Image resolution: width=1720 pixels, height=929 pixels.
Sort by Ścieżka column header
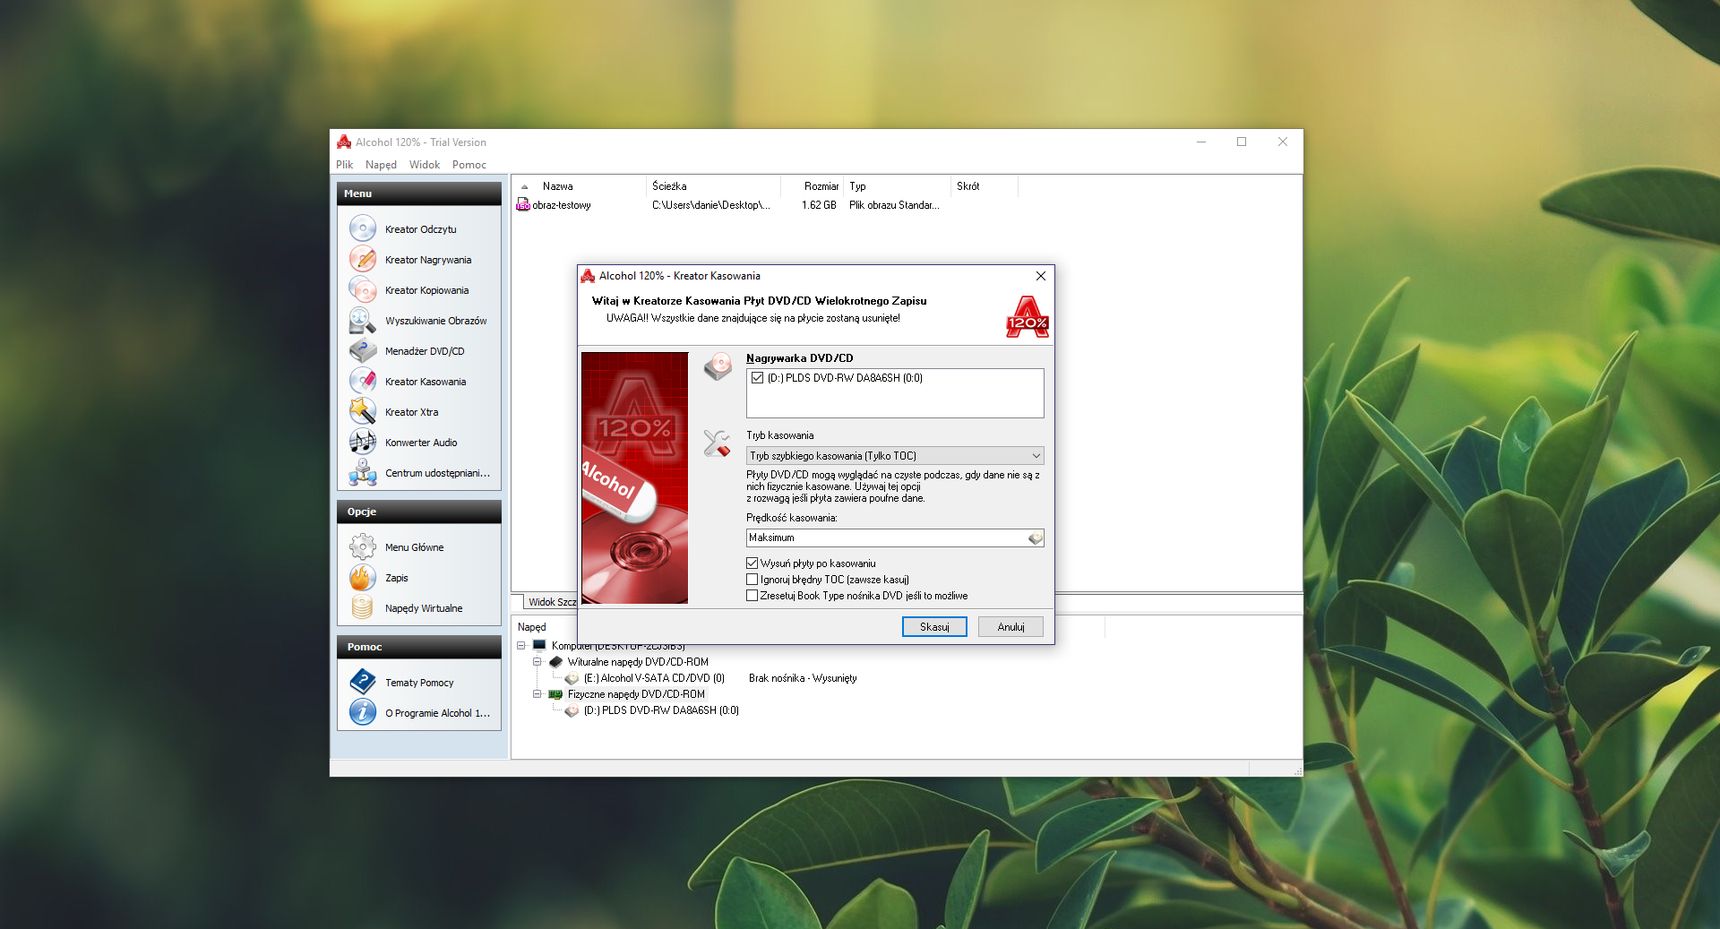click(713, 186)
